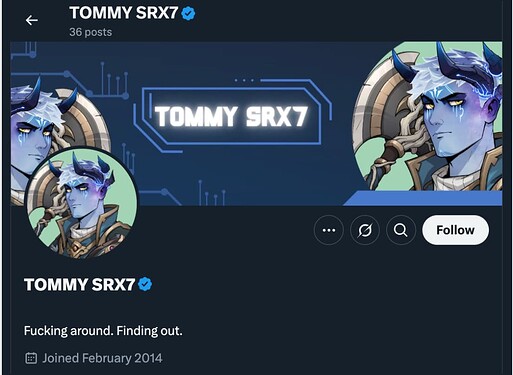Click the bio text Fucking around. Finding out.
This screenshot has width=513, height=375.
click(103, 331)
